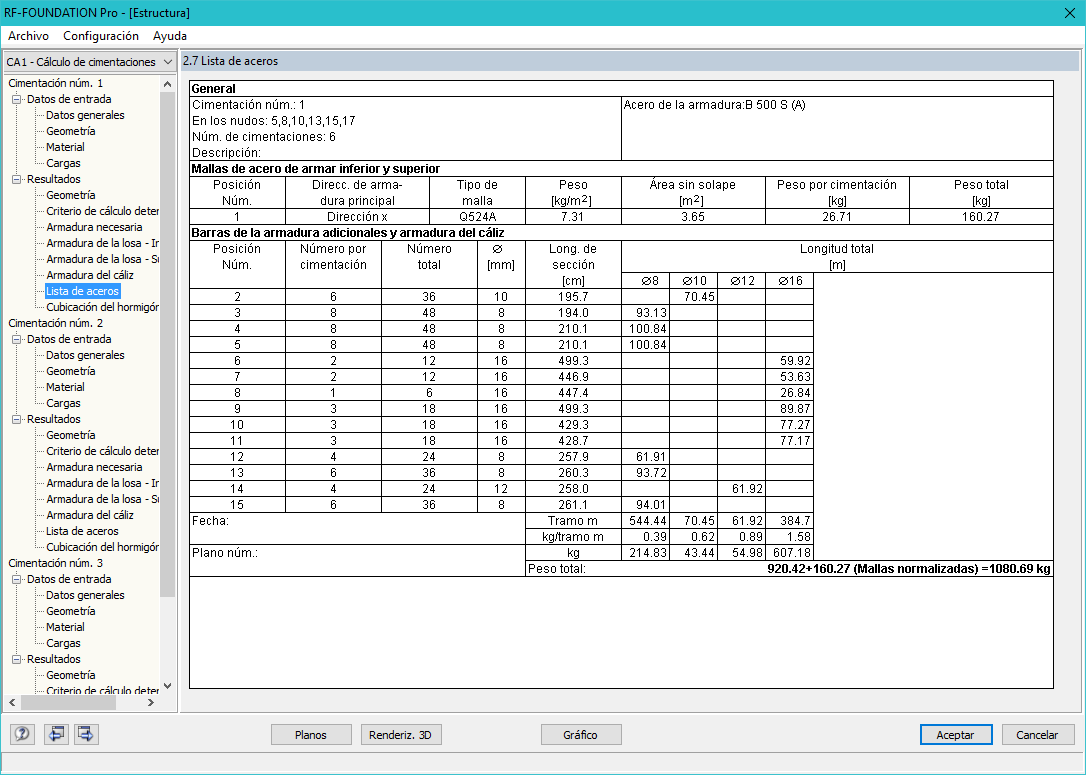Open the Configuración menu
Screen dimensions: 1086x775
pyautogui.click(x=101, y=36)
